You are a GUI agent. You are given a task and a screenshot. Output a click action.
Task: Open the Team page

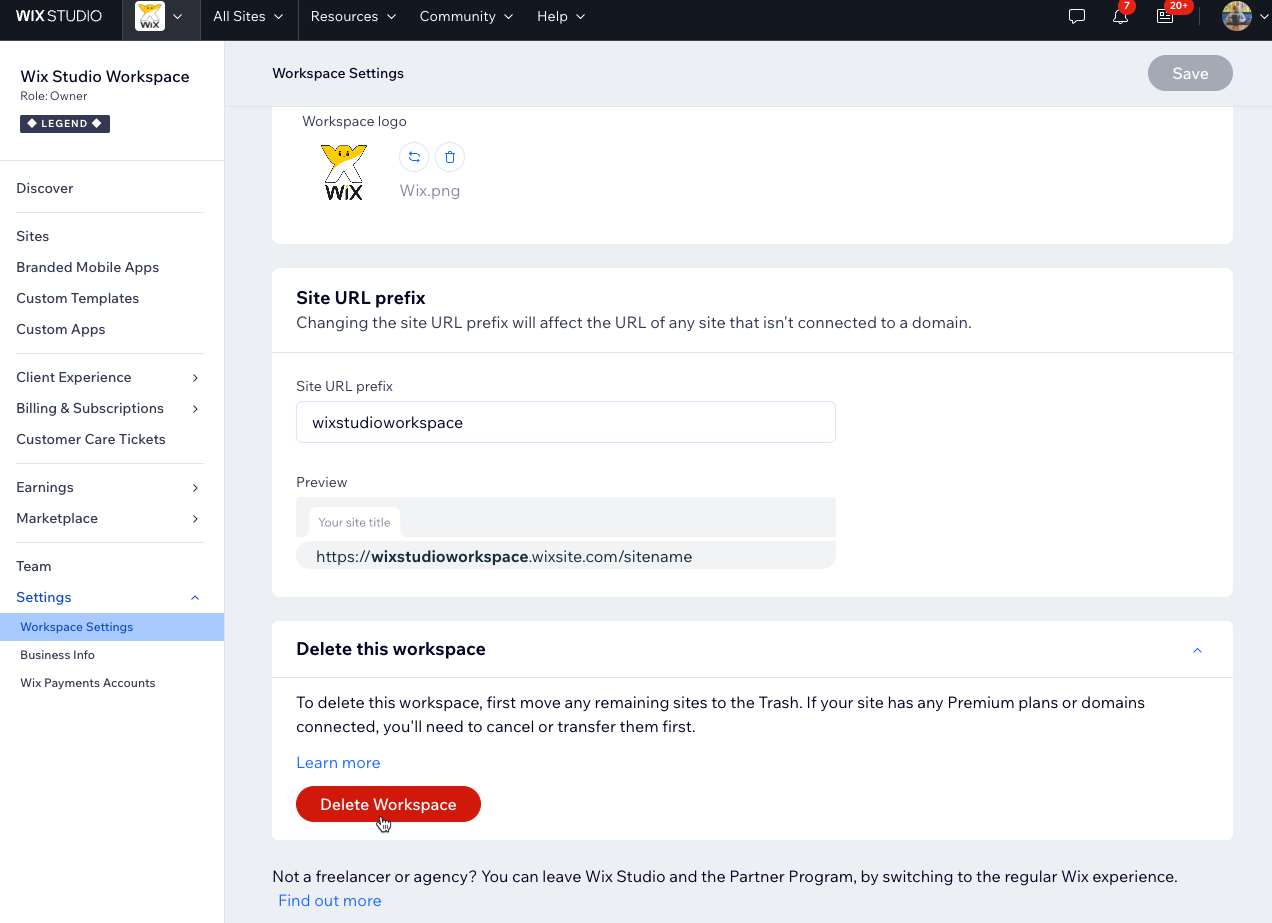click(x=34, y=566)
